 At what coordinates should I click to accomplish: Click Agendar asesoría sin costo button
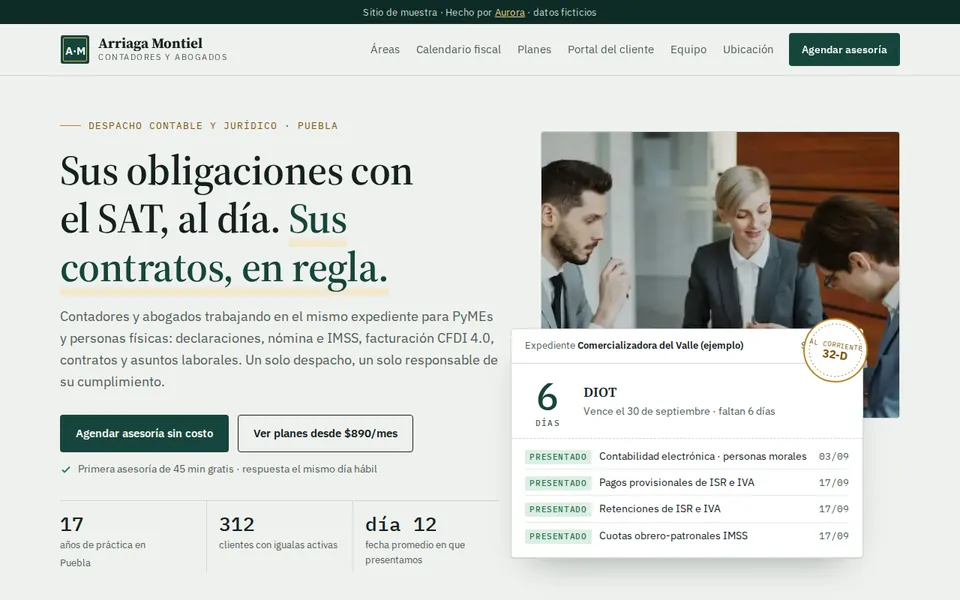(x=144, y=433)
